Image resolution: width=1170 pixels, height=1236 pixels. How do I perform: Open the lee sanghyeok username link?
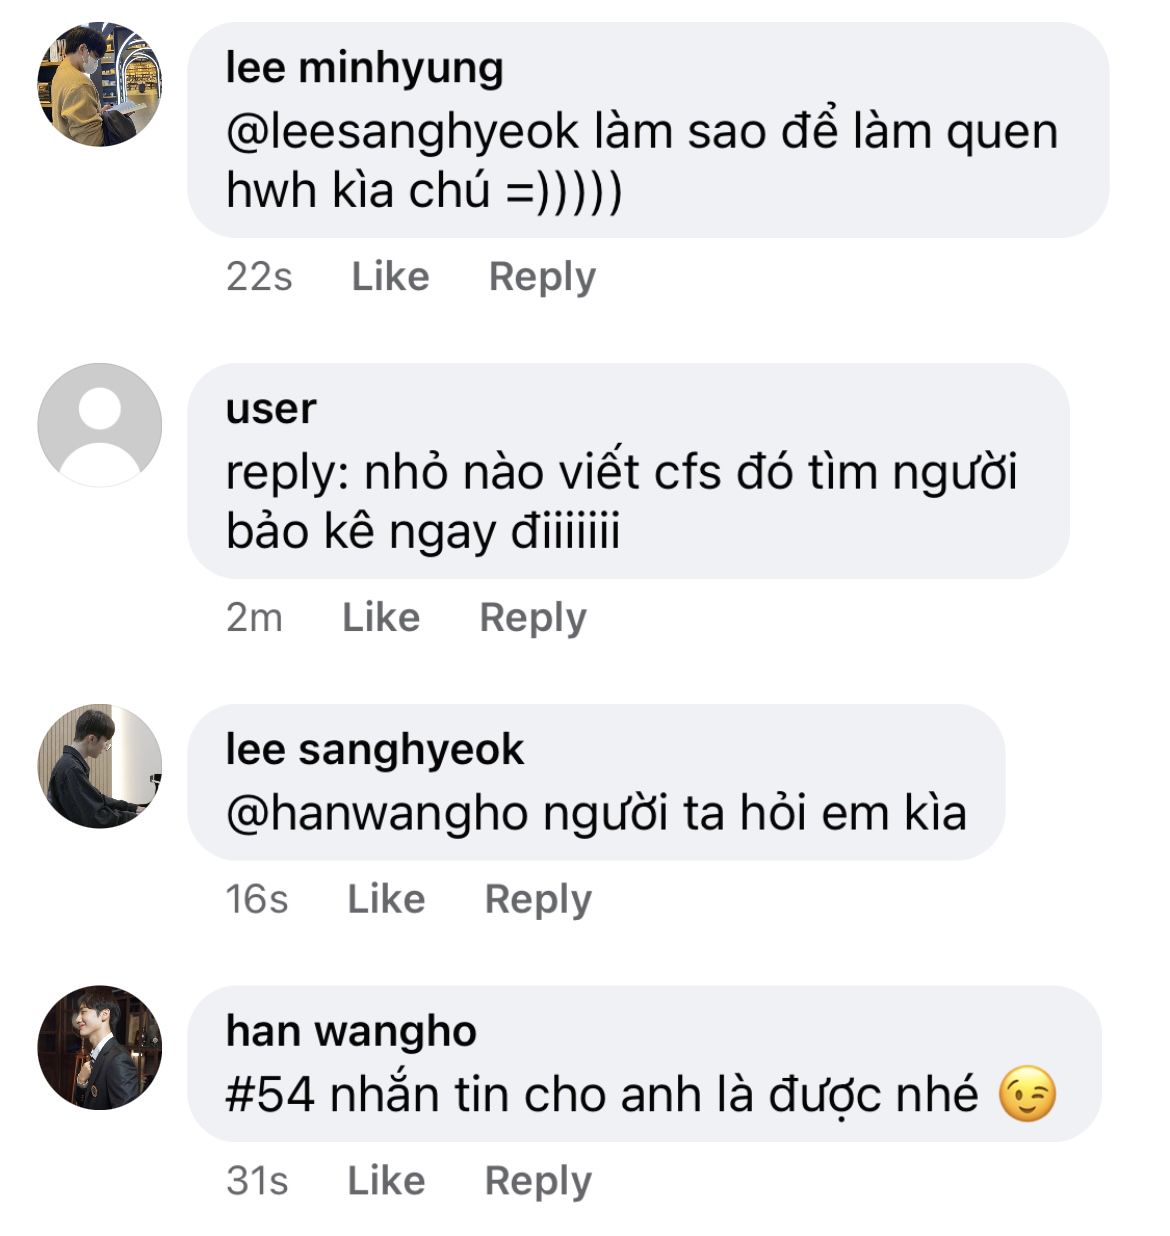374,750
